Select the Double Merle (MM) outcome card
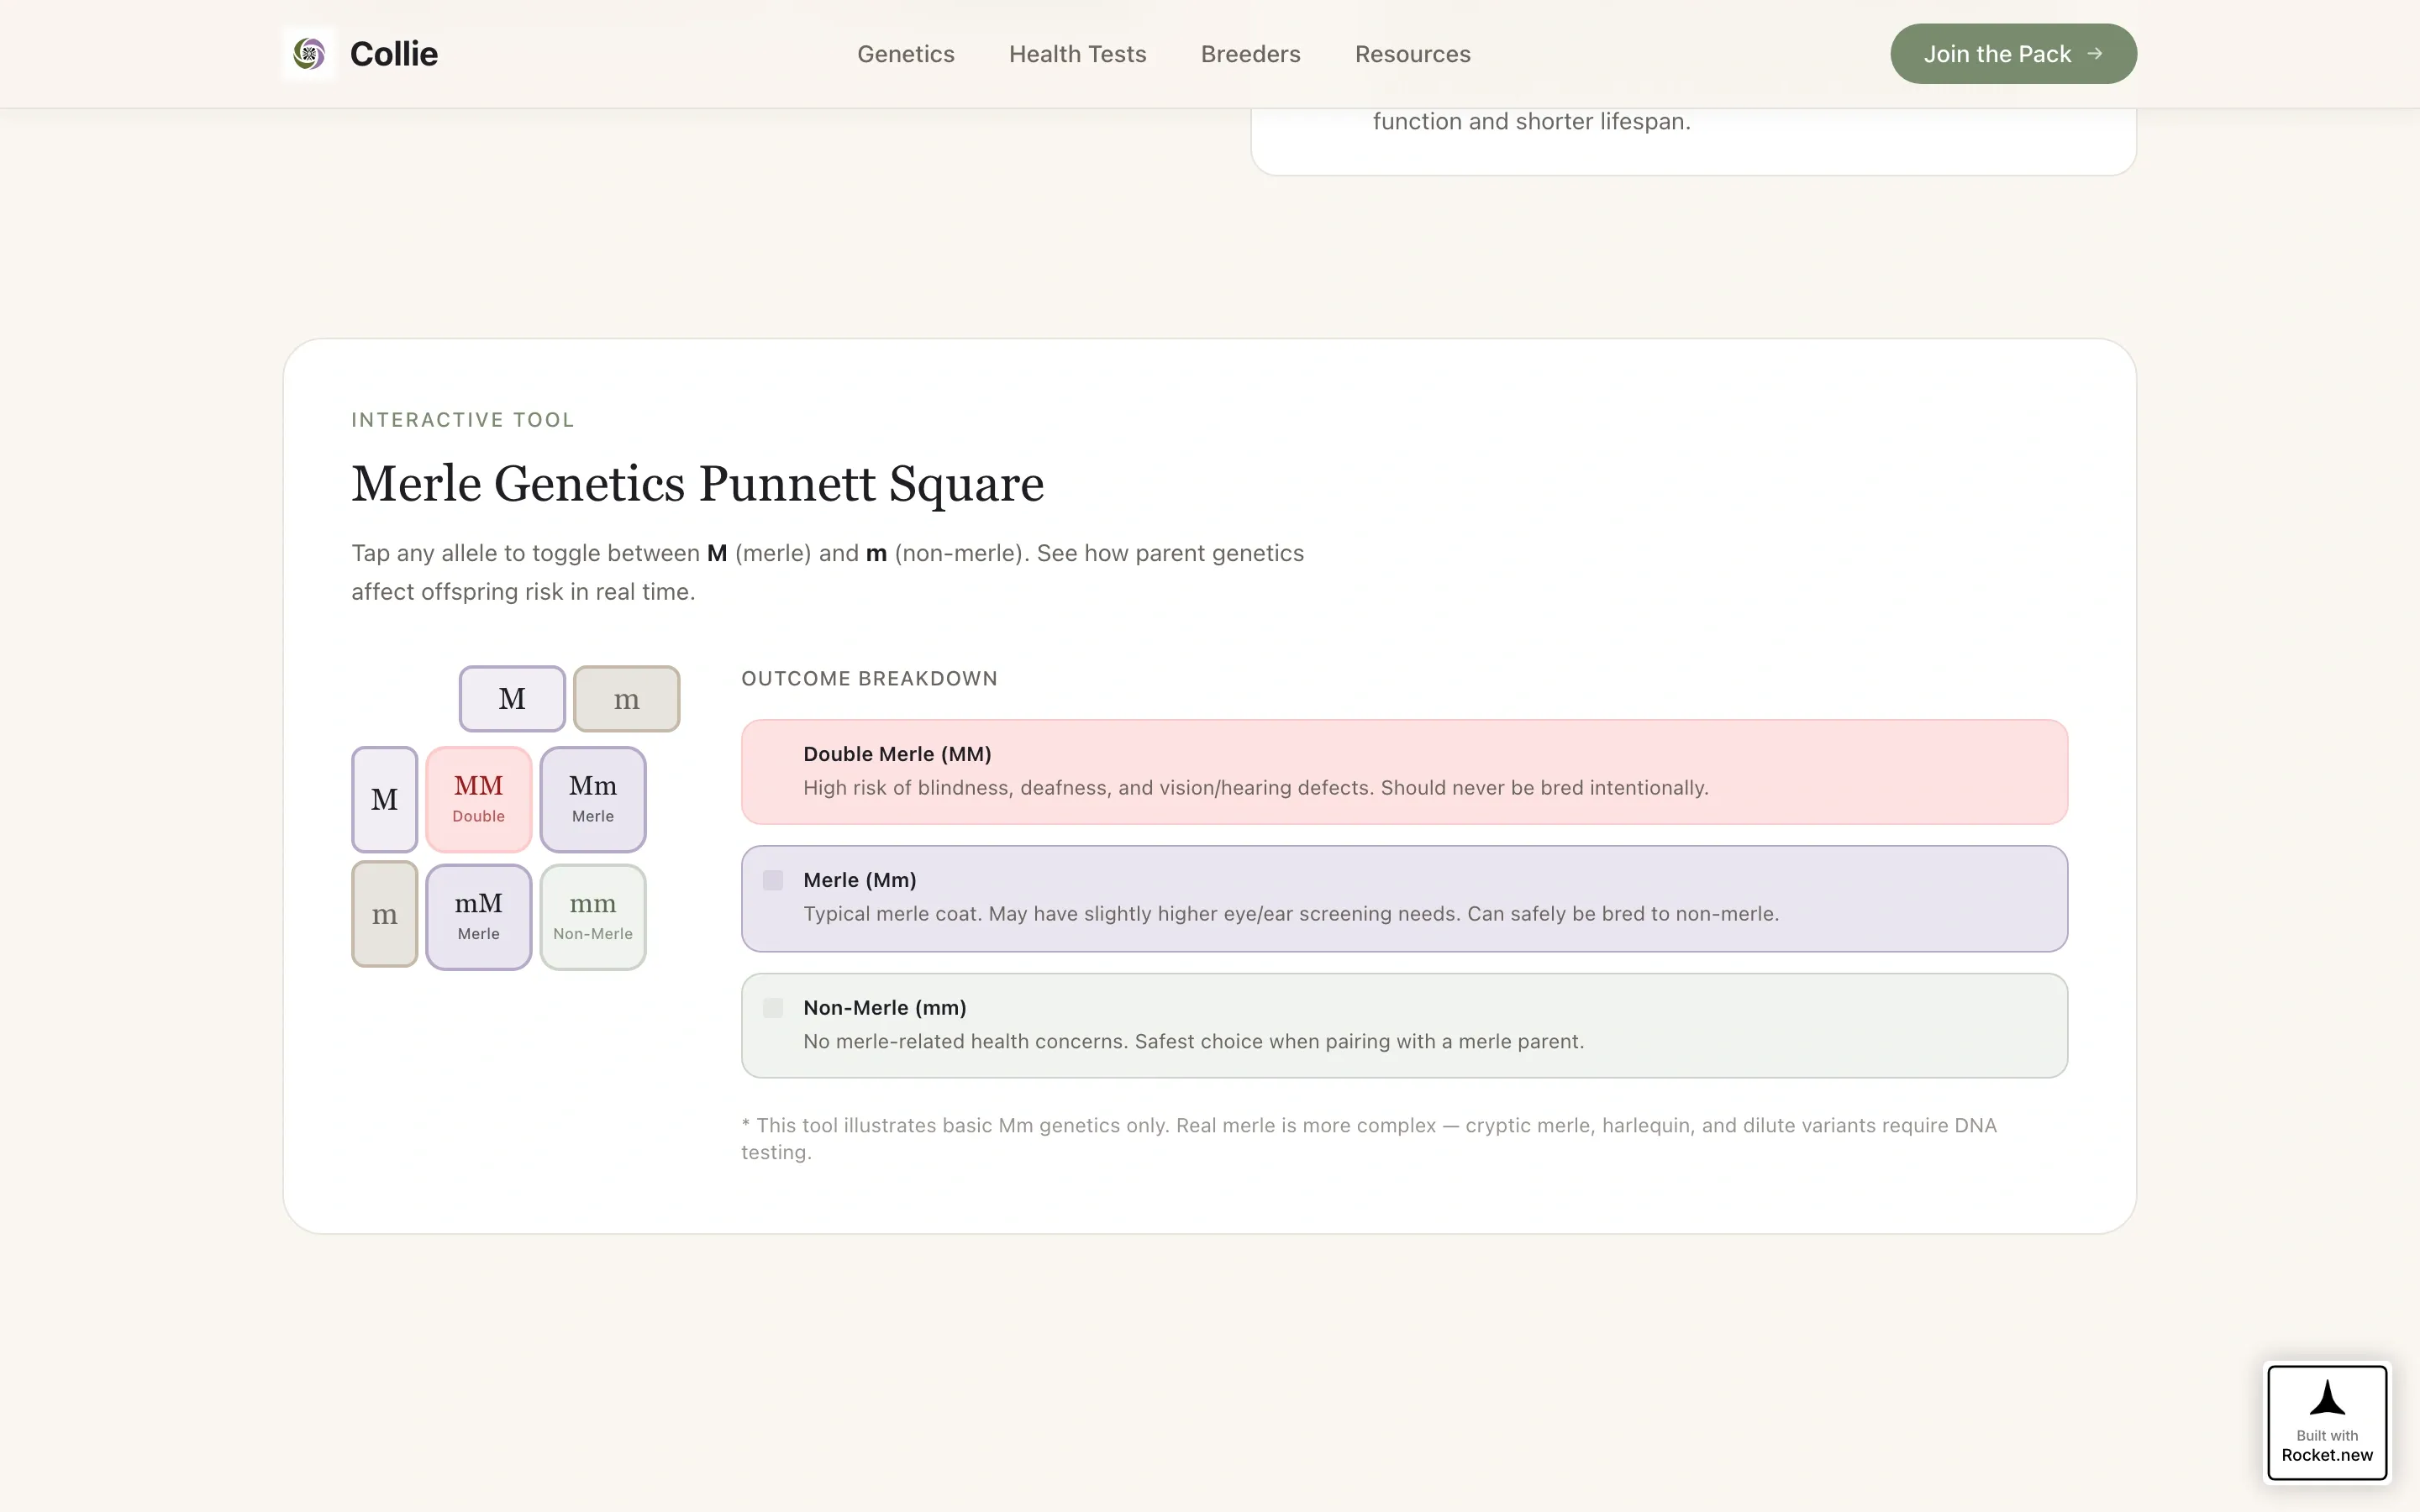The image size is (2420, 1512). [x=1404, y=772]
